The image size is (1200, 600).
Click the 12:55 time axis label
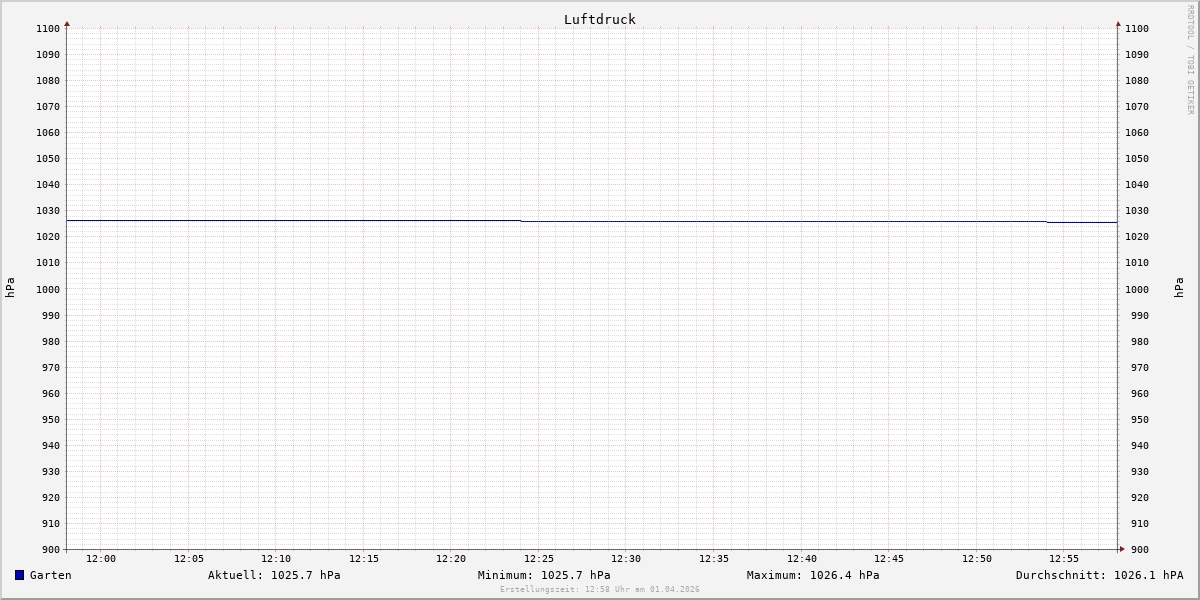[x=1064, y=559]
